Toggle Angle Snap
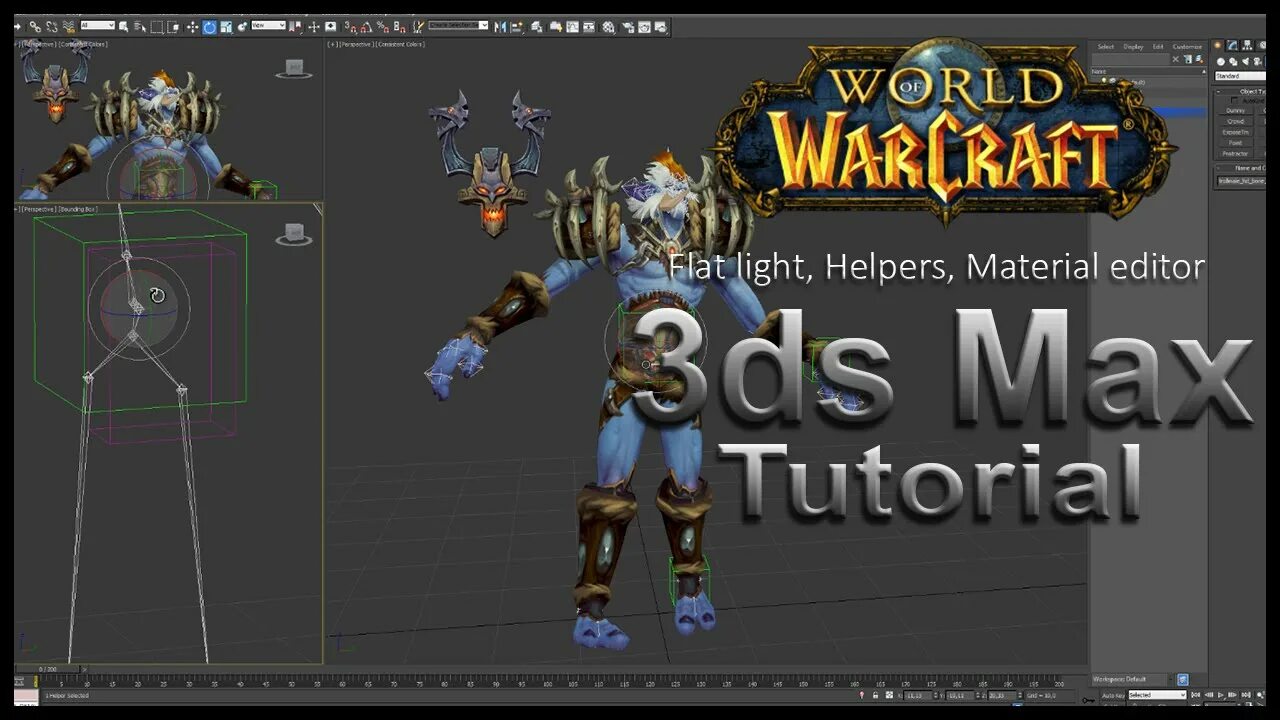Screen dimensions: 1280x720 365,27
